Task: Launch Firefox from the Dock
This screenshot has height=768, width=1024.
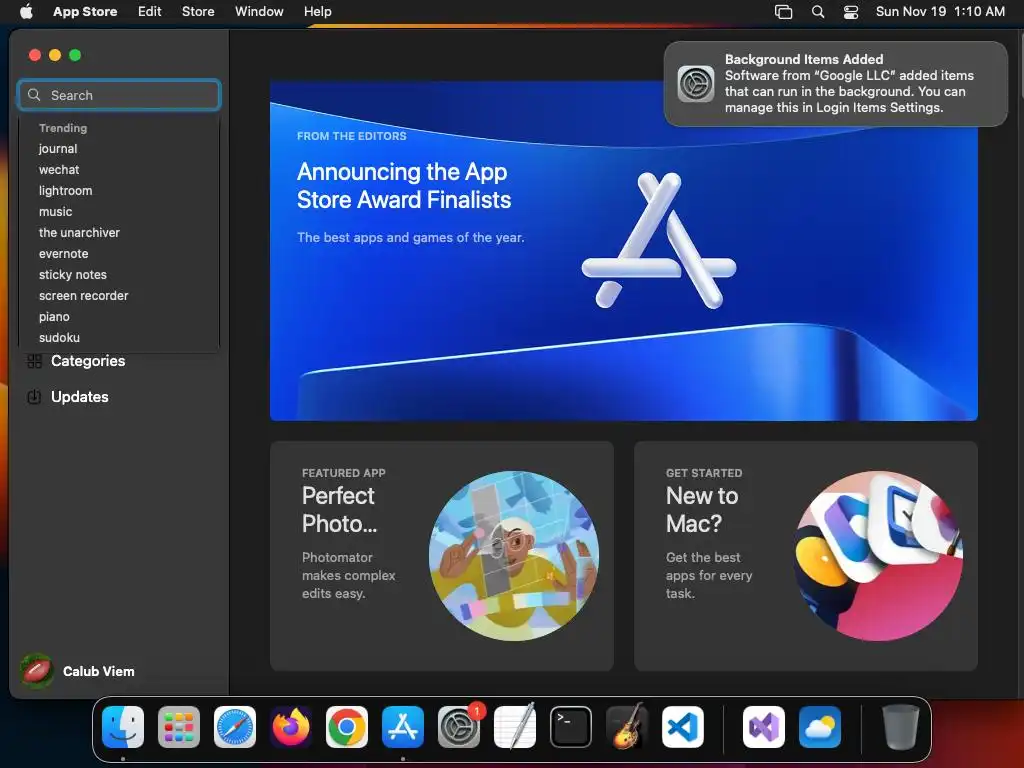Action: (291, 727)
